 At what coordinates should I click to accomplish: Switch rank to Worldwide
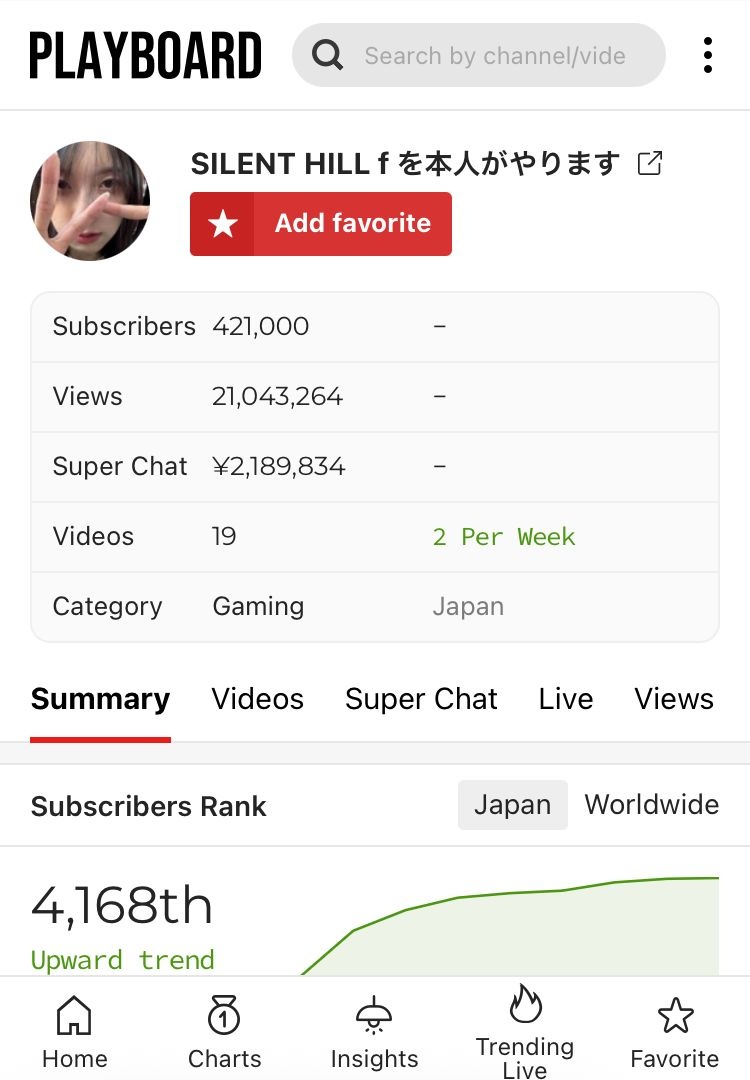click(x=651, y=805)
